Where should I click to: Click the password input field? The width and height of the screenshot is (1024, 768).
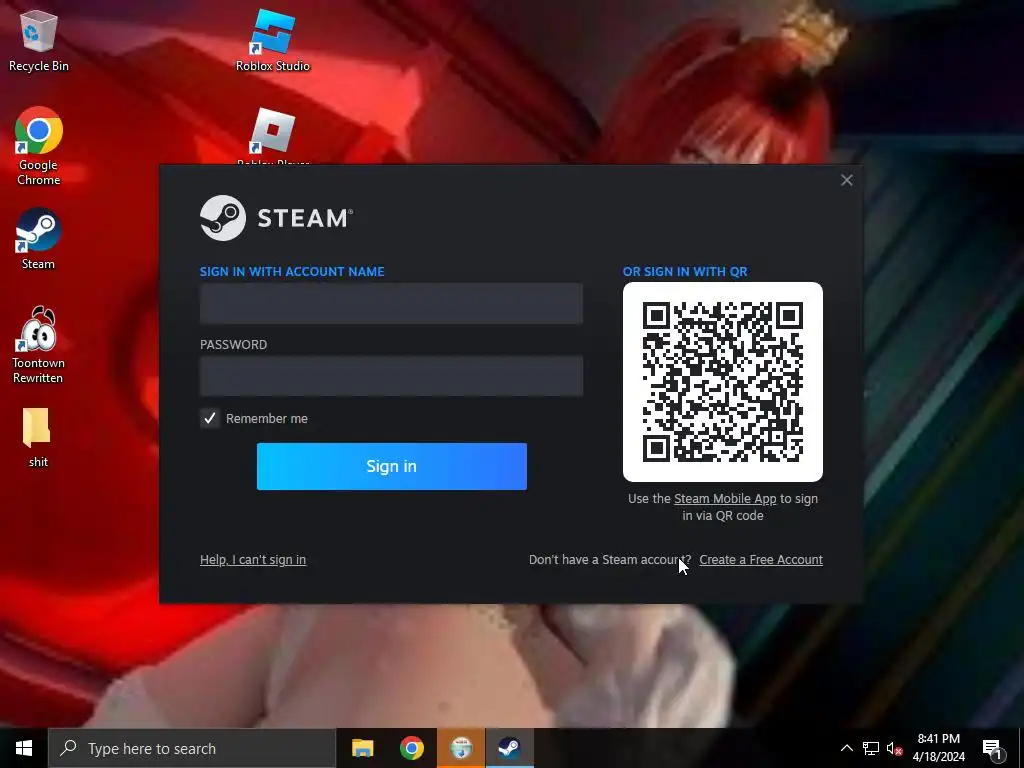tap(391, 376)
